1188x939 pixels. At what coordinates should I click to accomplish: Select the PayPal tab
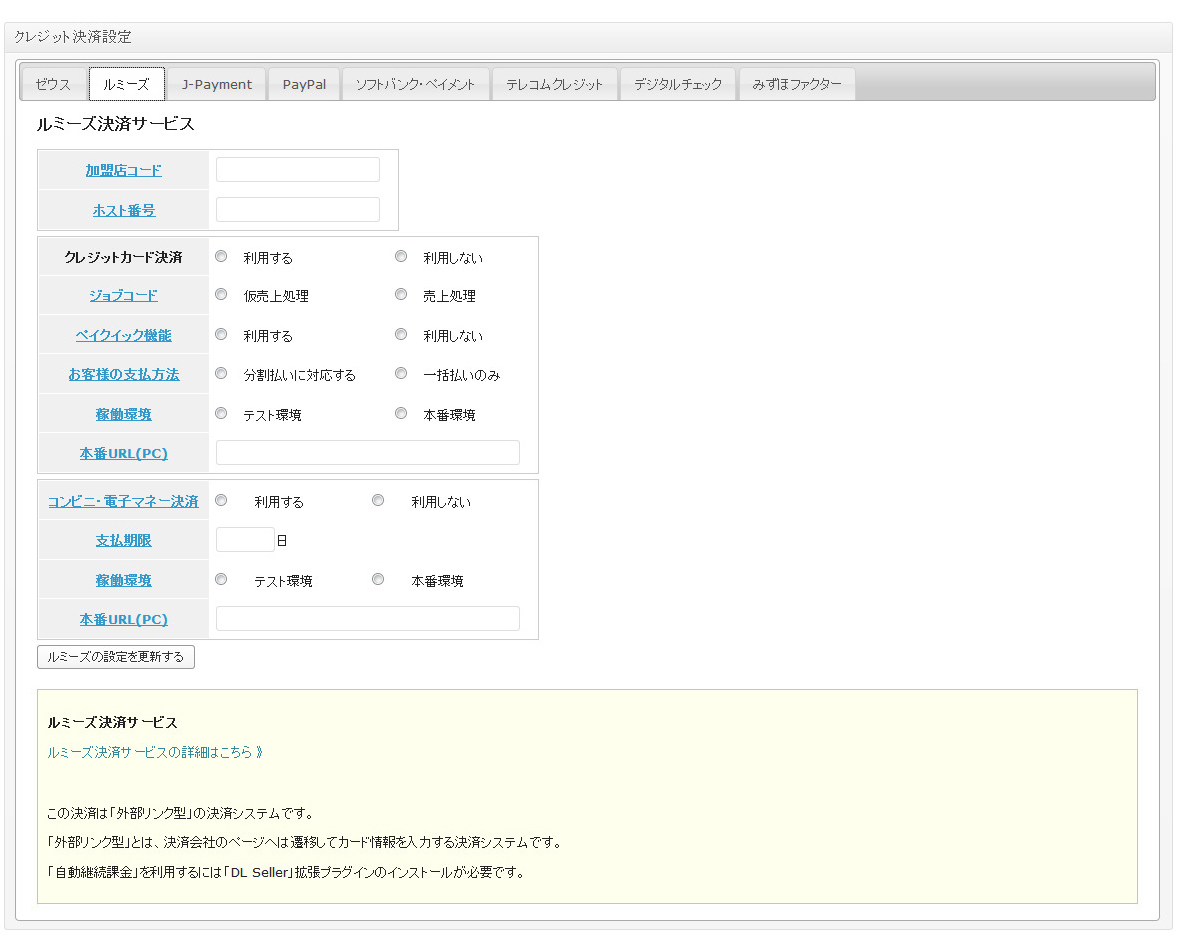pyautogui.click(x=304, y=85)
